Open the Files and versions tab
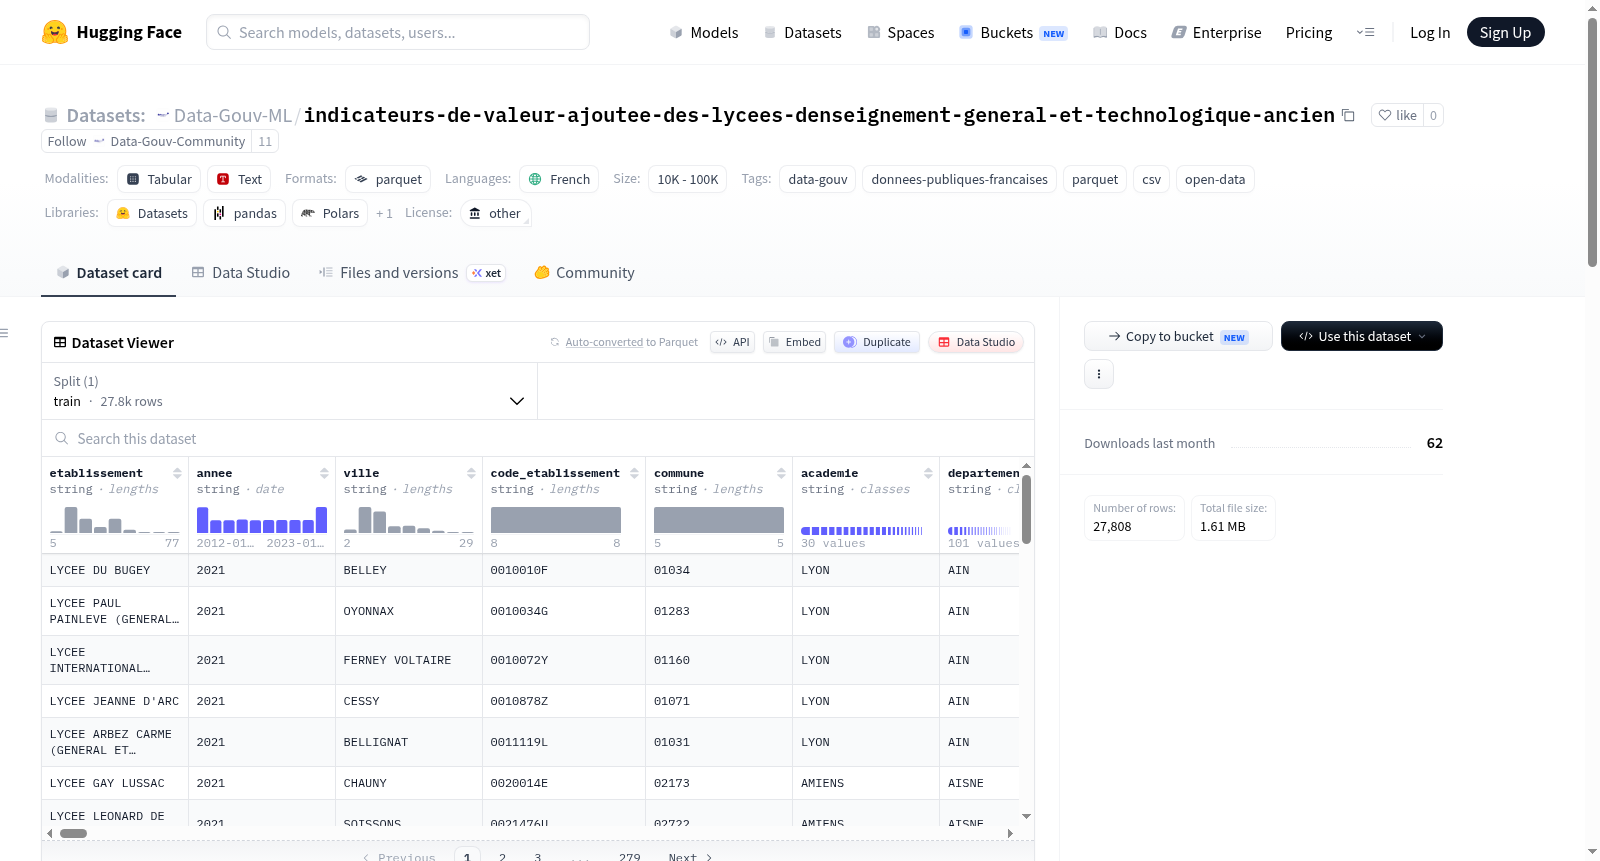1600x861 pixels. point(412,272)
